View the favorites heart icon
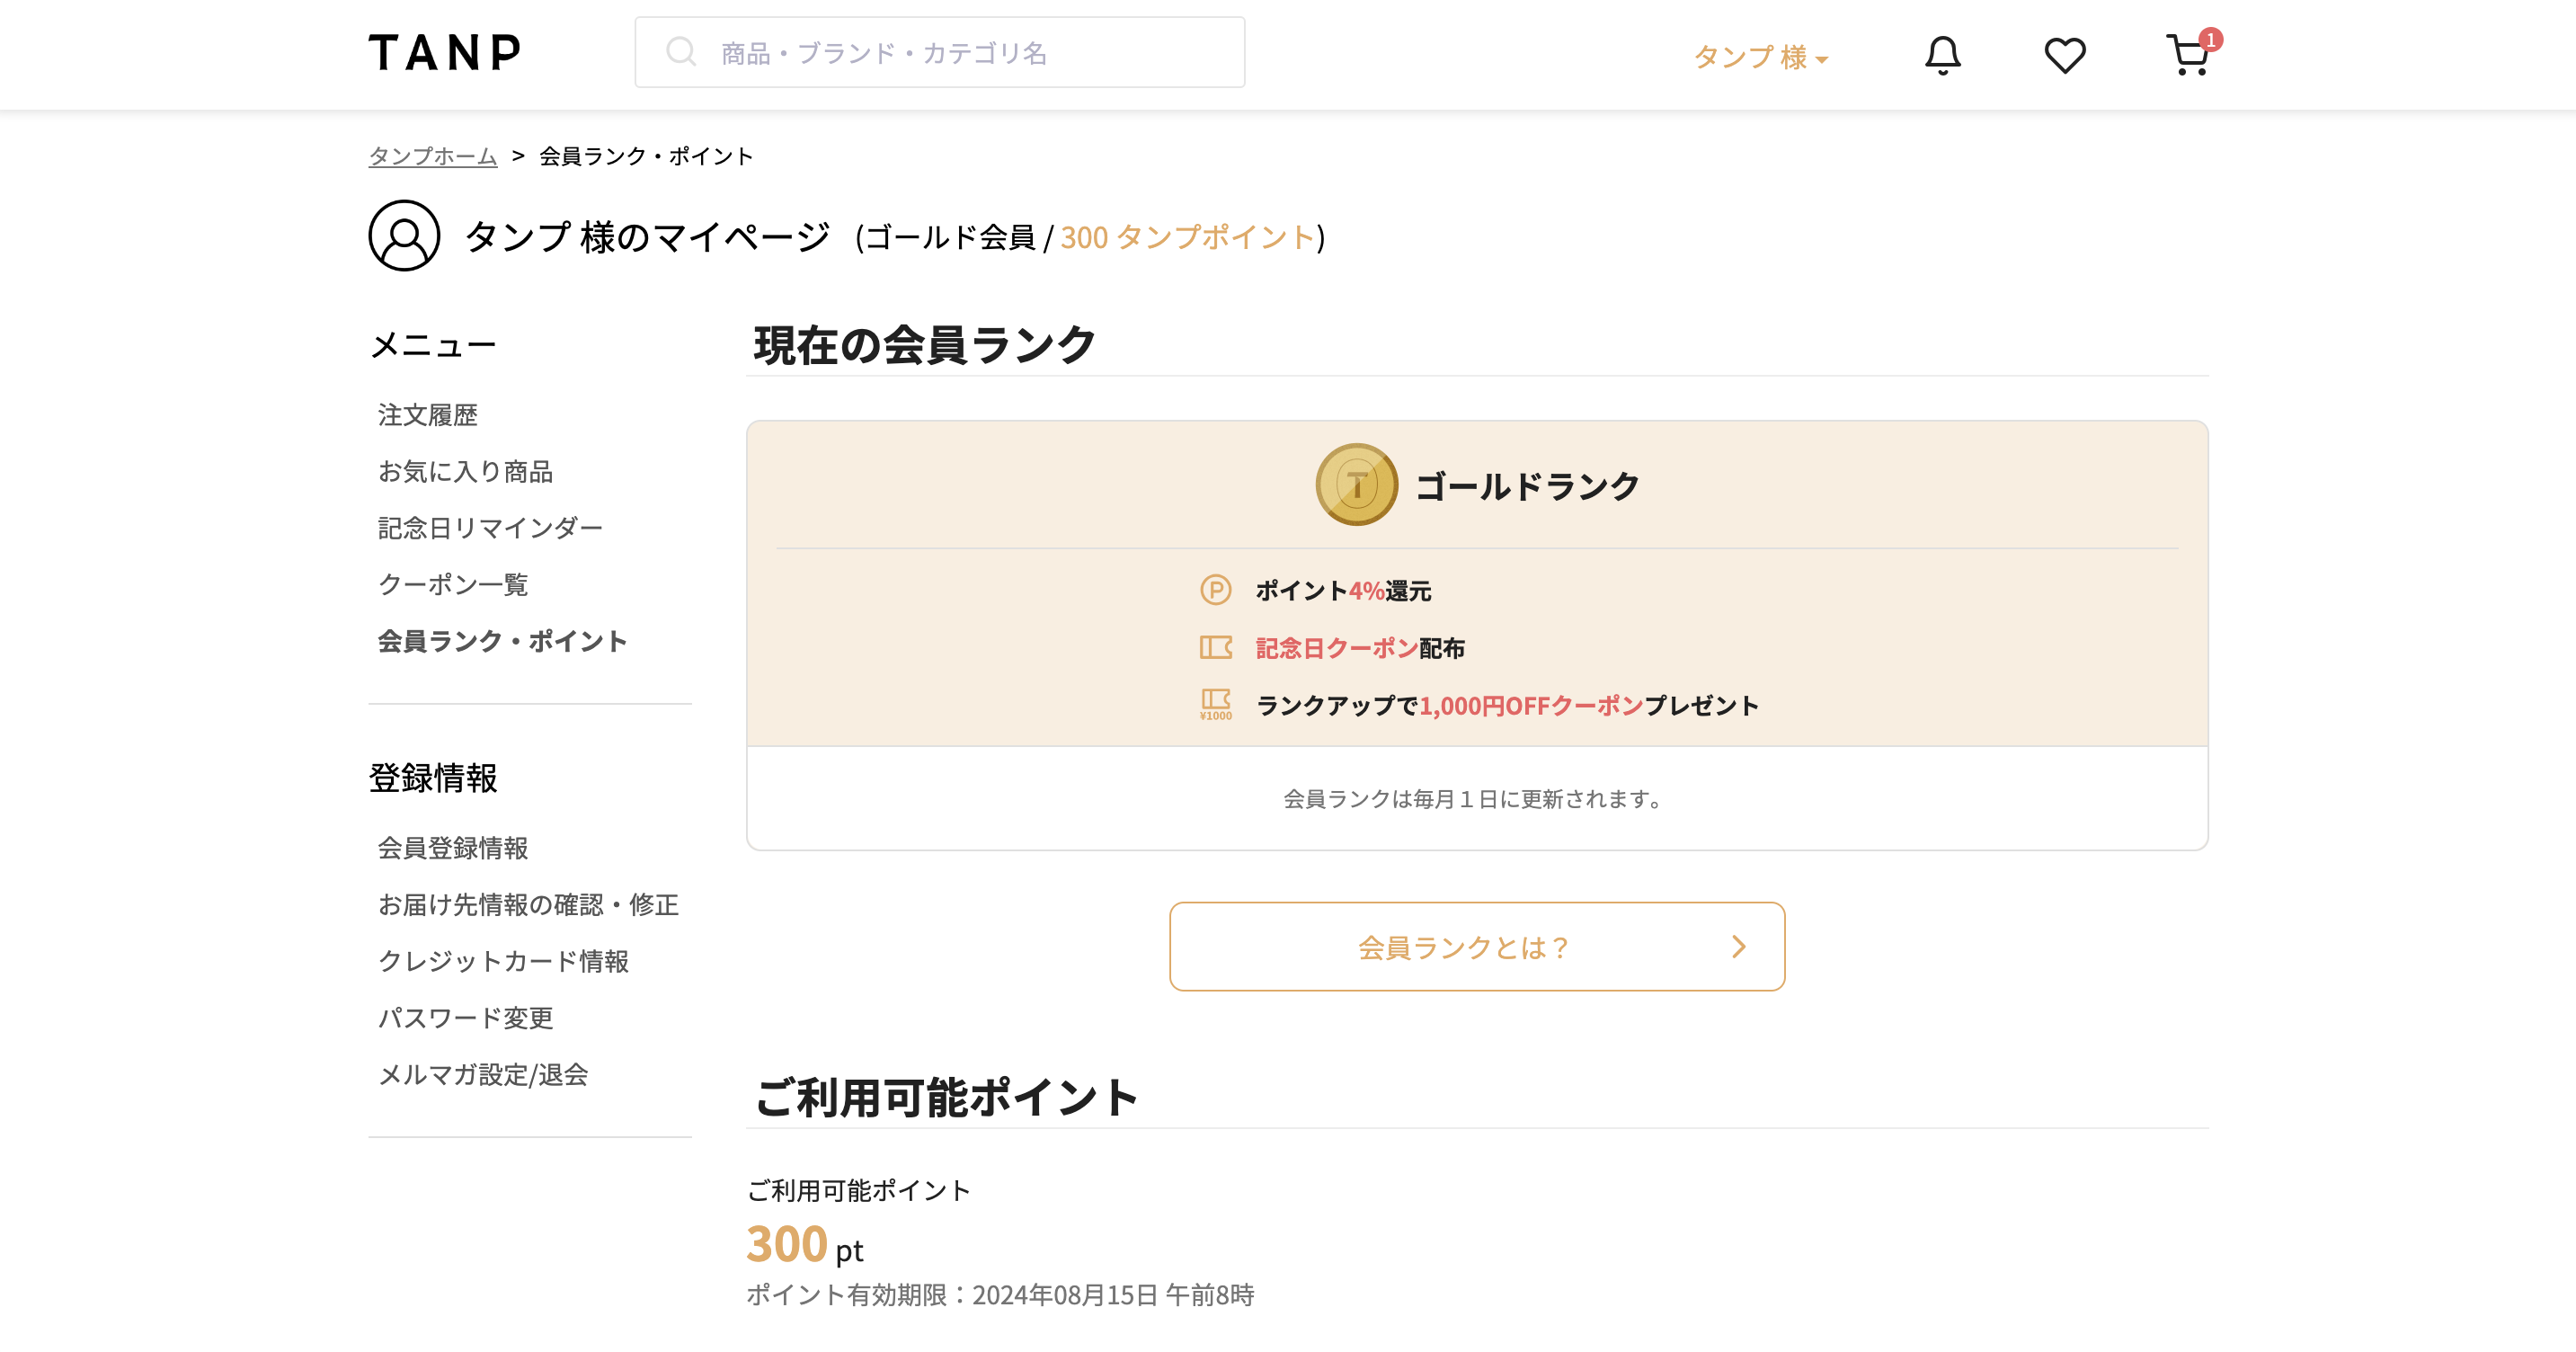The height and width of the screenshot is (1352, 2576). point(2064,55)
